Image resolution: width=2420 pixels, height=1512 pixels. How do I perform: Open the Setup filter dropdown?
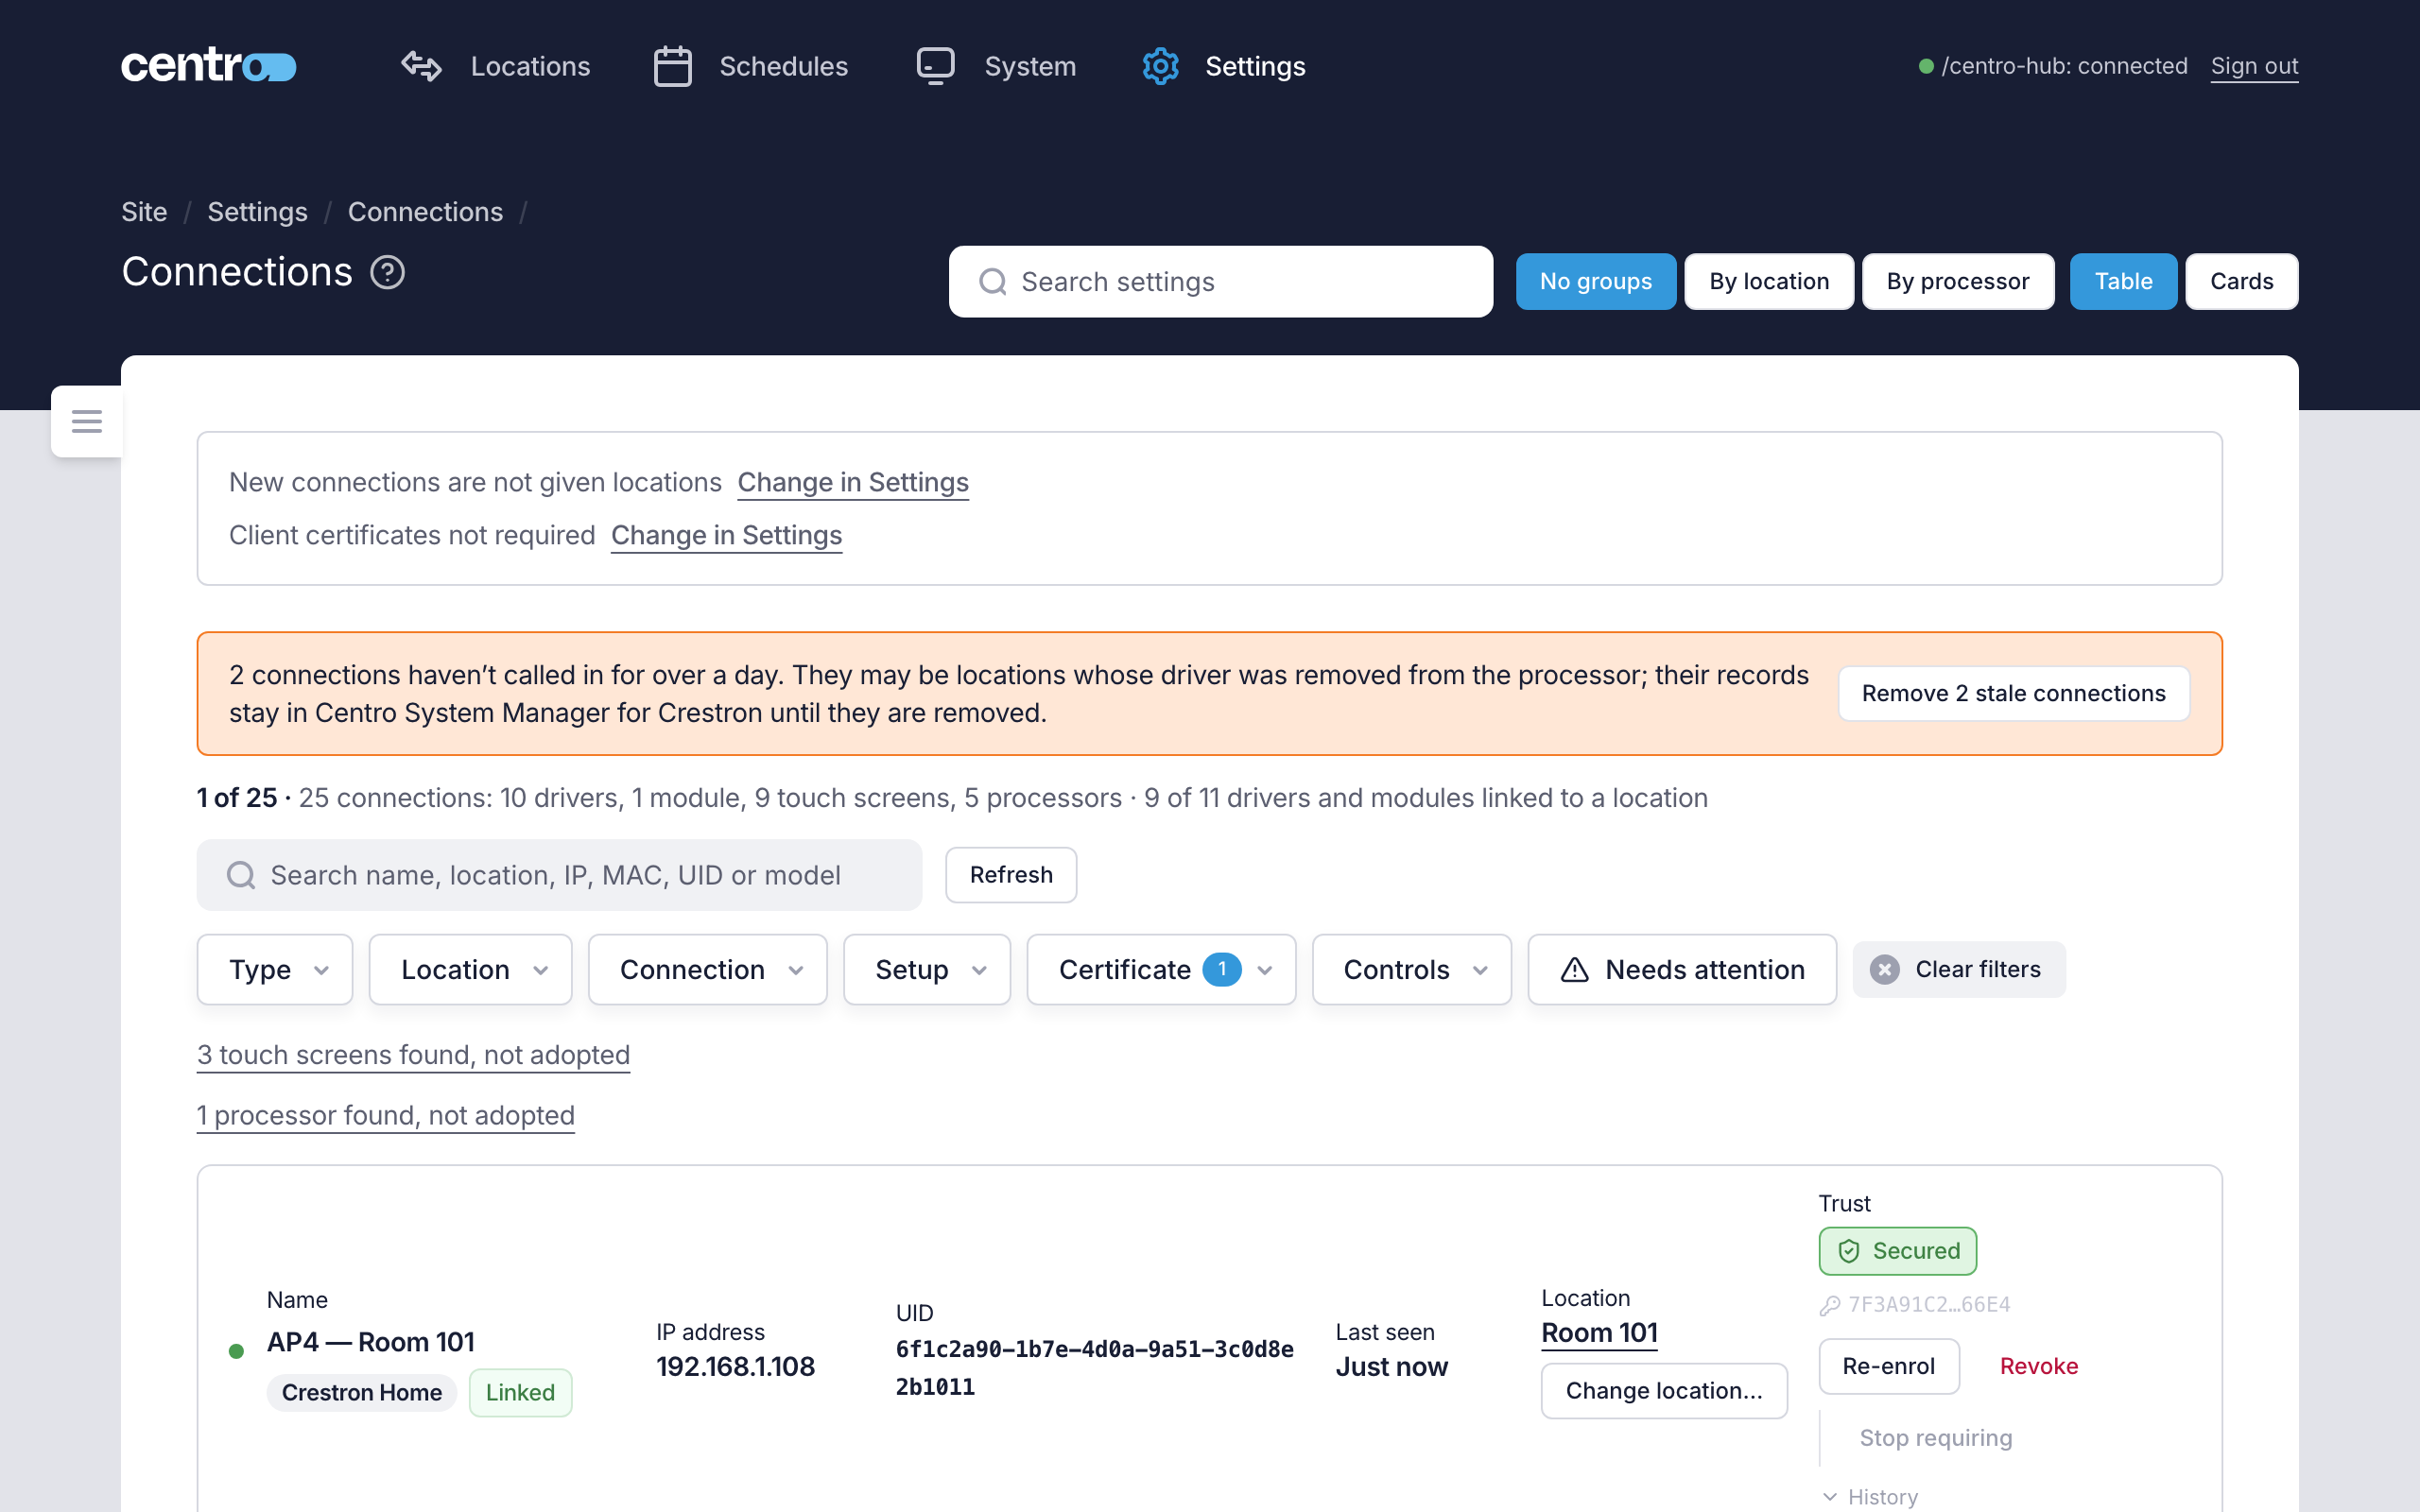927,969
